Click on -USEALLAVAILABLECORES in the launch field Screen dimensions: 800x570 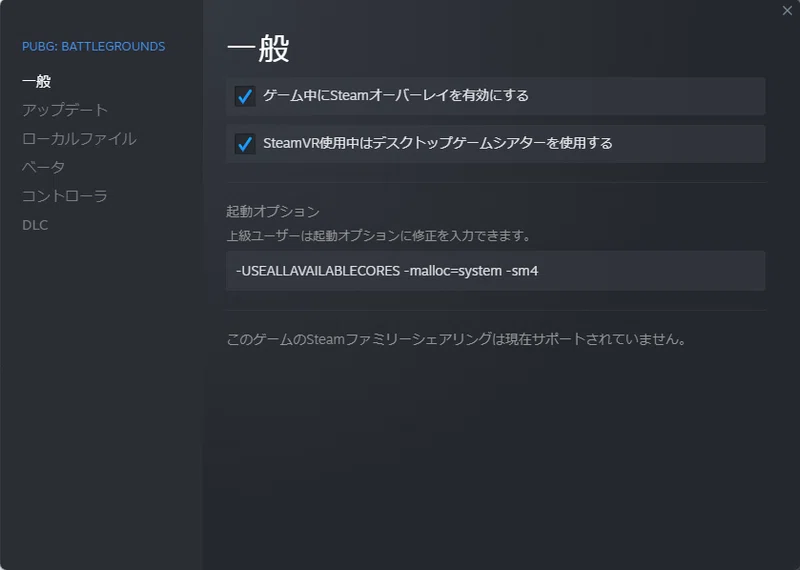[x=316, y=271]
